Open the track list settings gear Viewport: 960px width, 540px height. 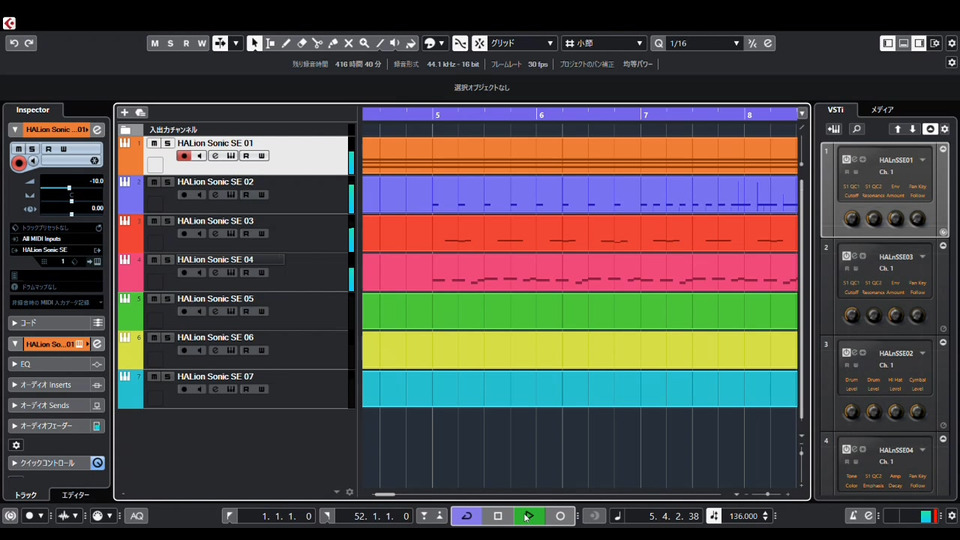[350, 492]
